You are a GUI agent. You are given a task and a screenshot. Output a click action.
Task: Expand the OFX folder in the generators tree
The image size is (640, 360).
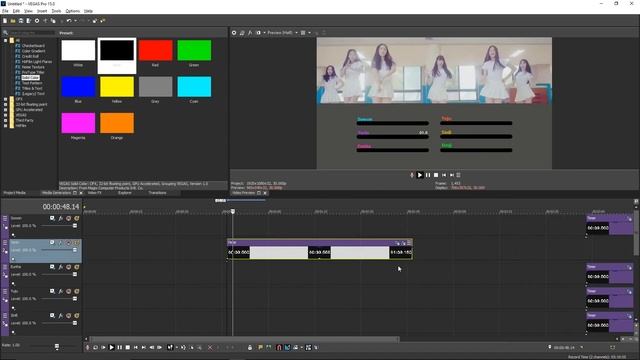pyautogui.click(x=5, y=99)
